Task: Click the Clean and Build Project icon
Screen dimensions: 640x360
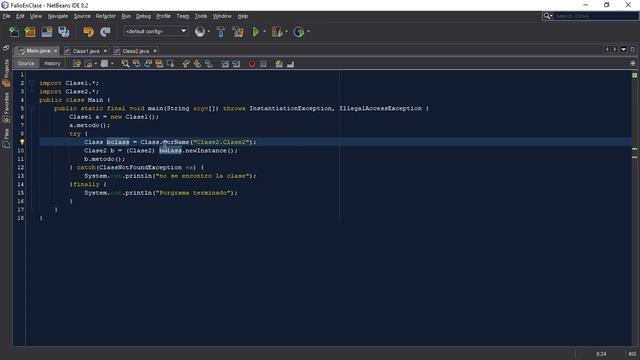Action: click(x=238, y=32)
